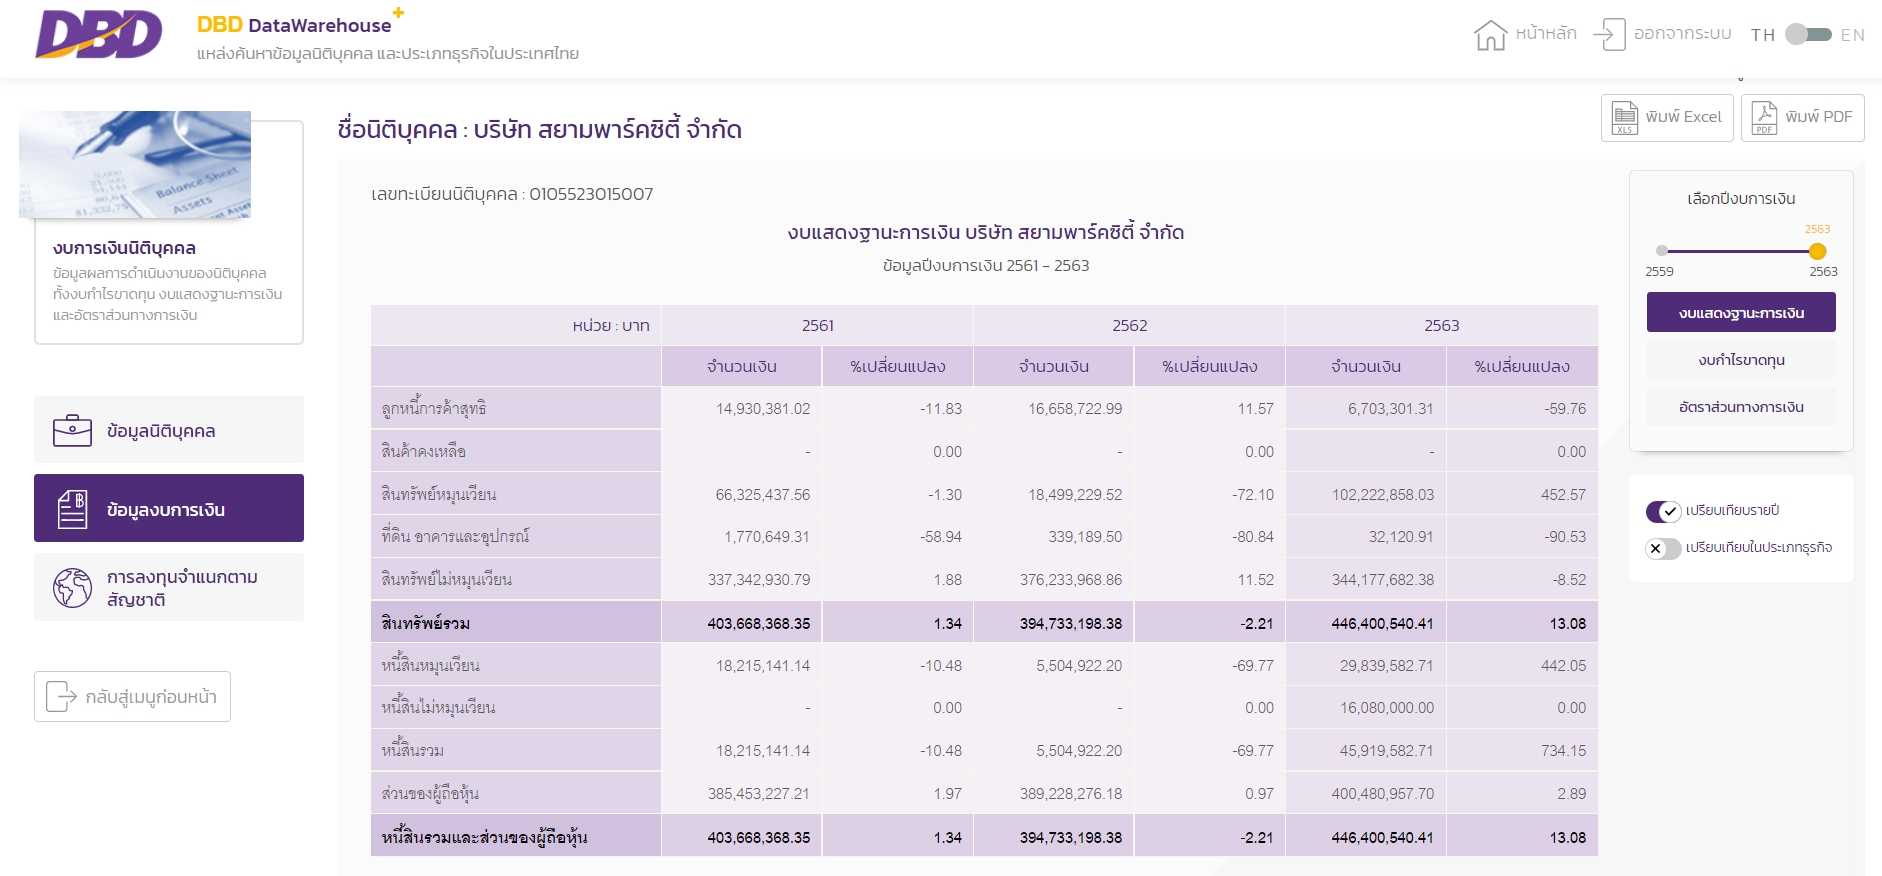1882x876 pixels.
Task: Click the Excel file icon
Action: [x=1625, y=118]
